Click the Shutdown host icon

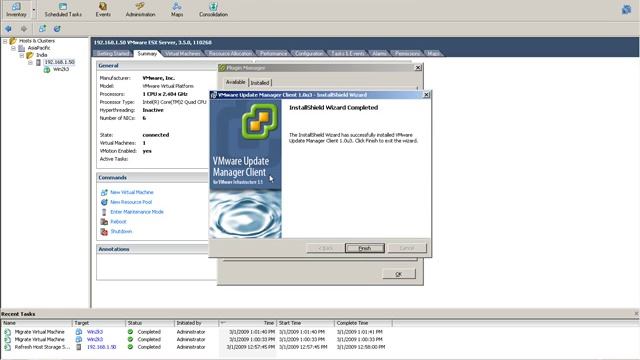(104, 231)
